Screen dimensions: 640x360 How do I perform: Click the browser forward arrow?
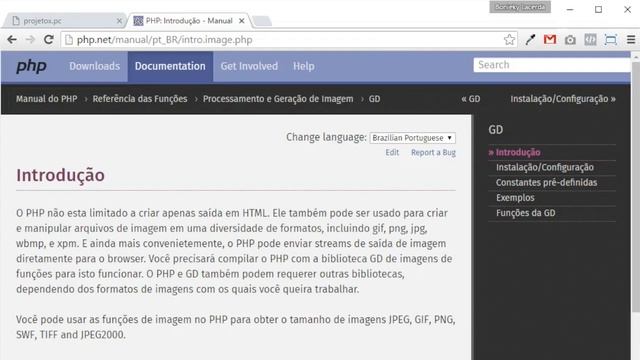pos(30,40)
